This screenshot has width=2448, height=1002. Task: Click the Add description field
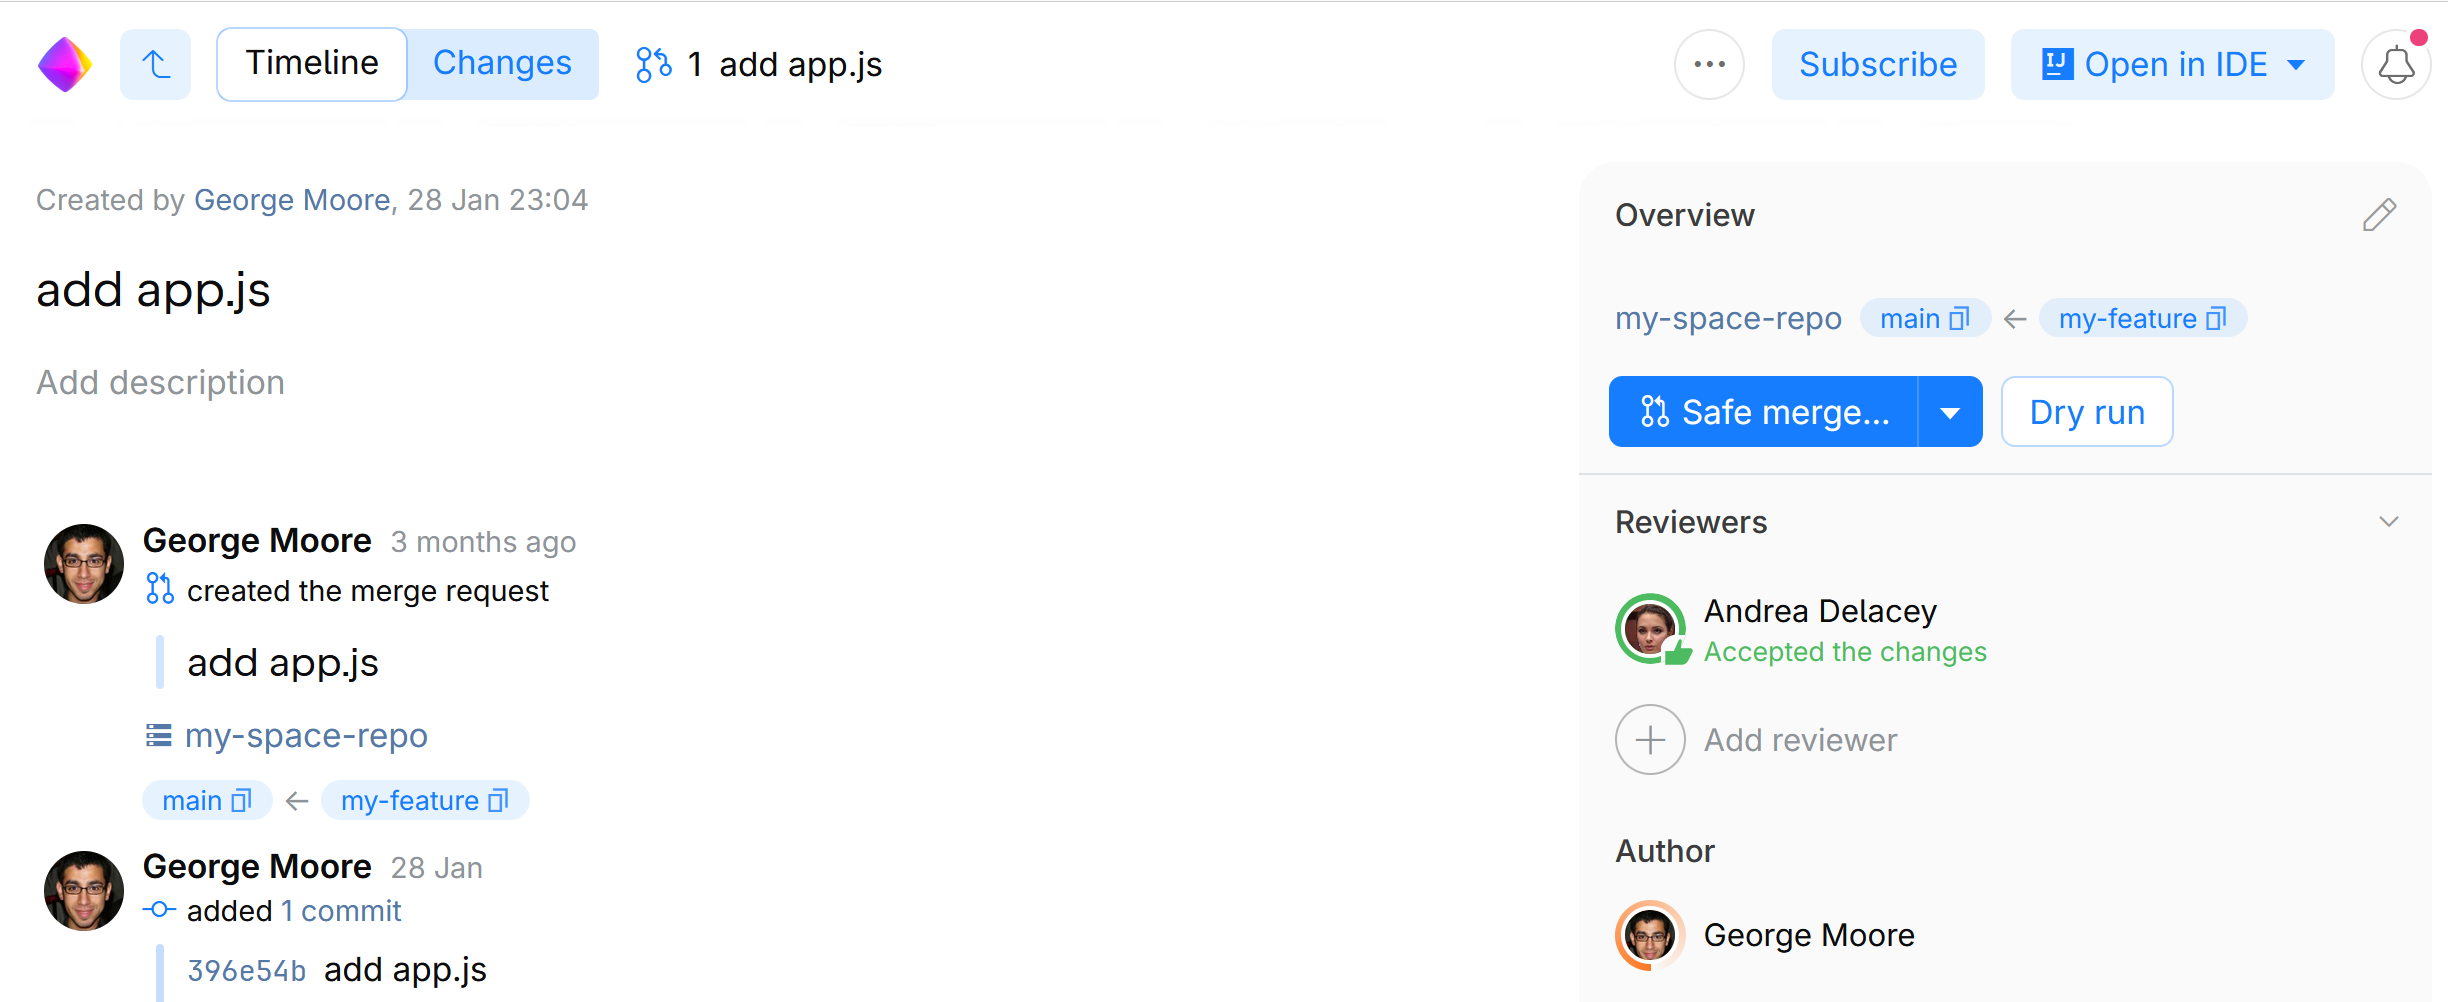[161, 383]
